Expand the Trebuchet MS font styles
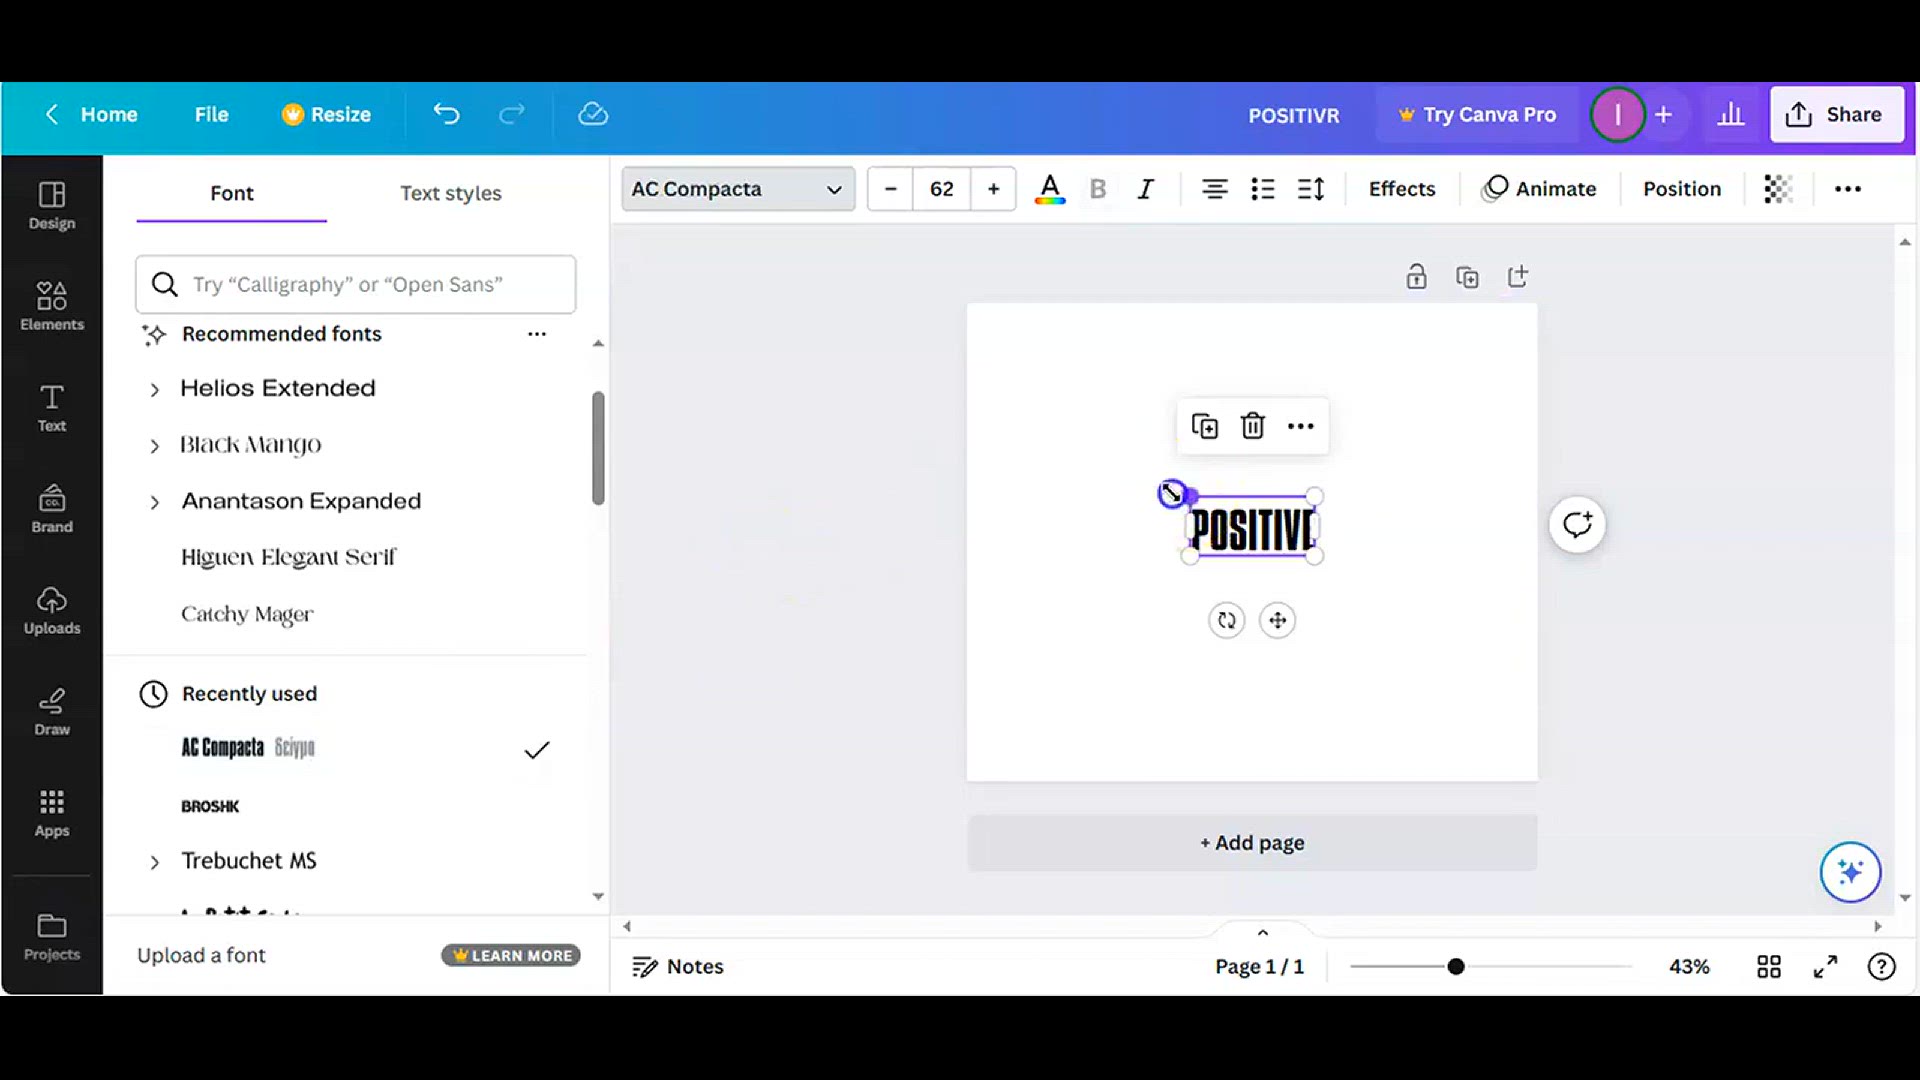This screenshot has width=1920, height=1080. [x=154, y=862]
